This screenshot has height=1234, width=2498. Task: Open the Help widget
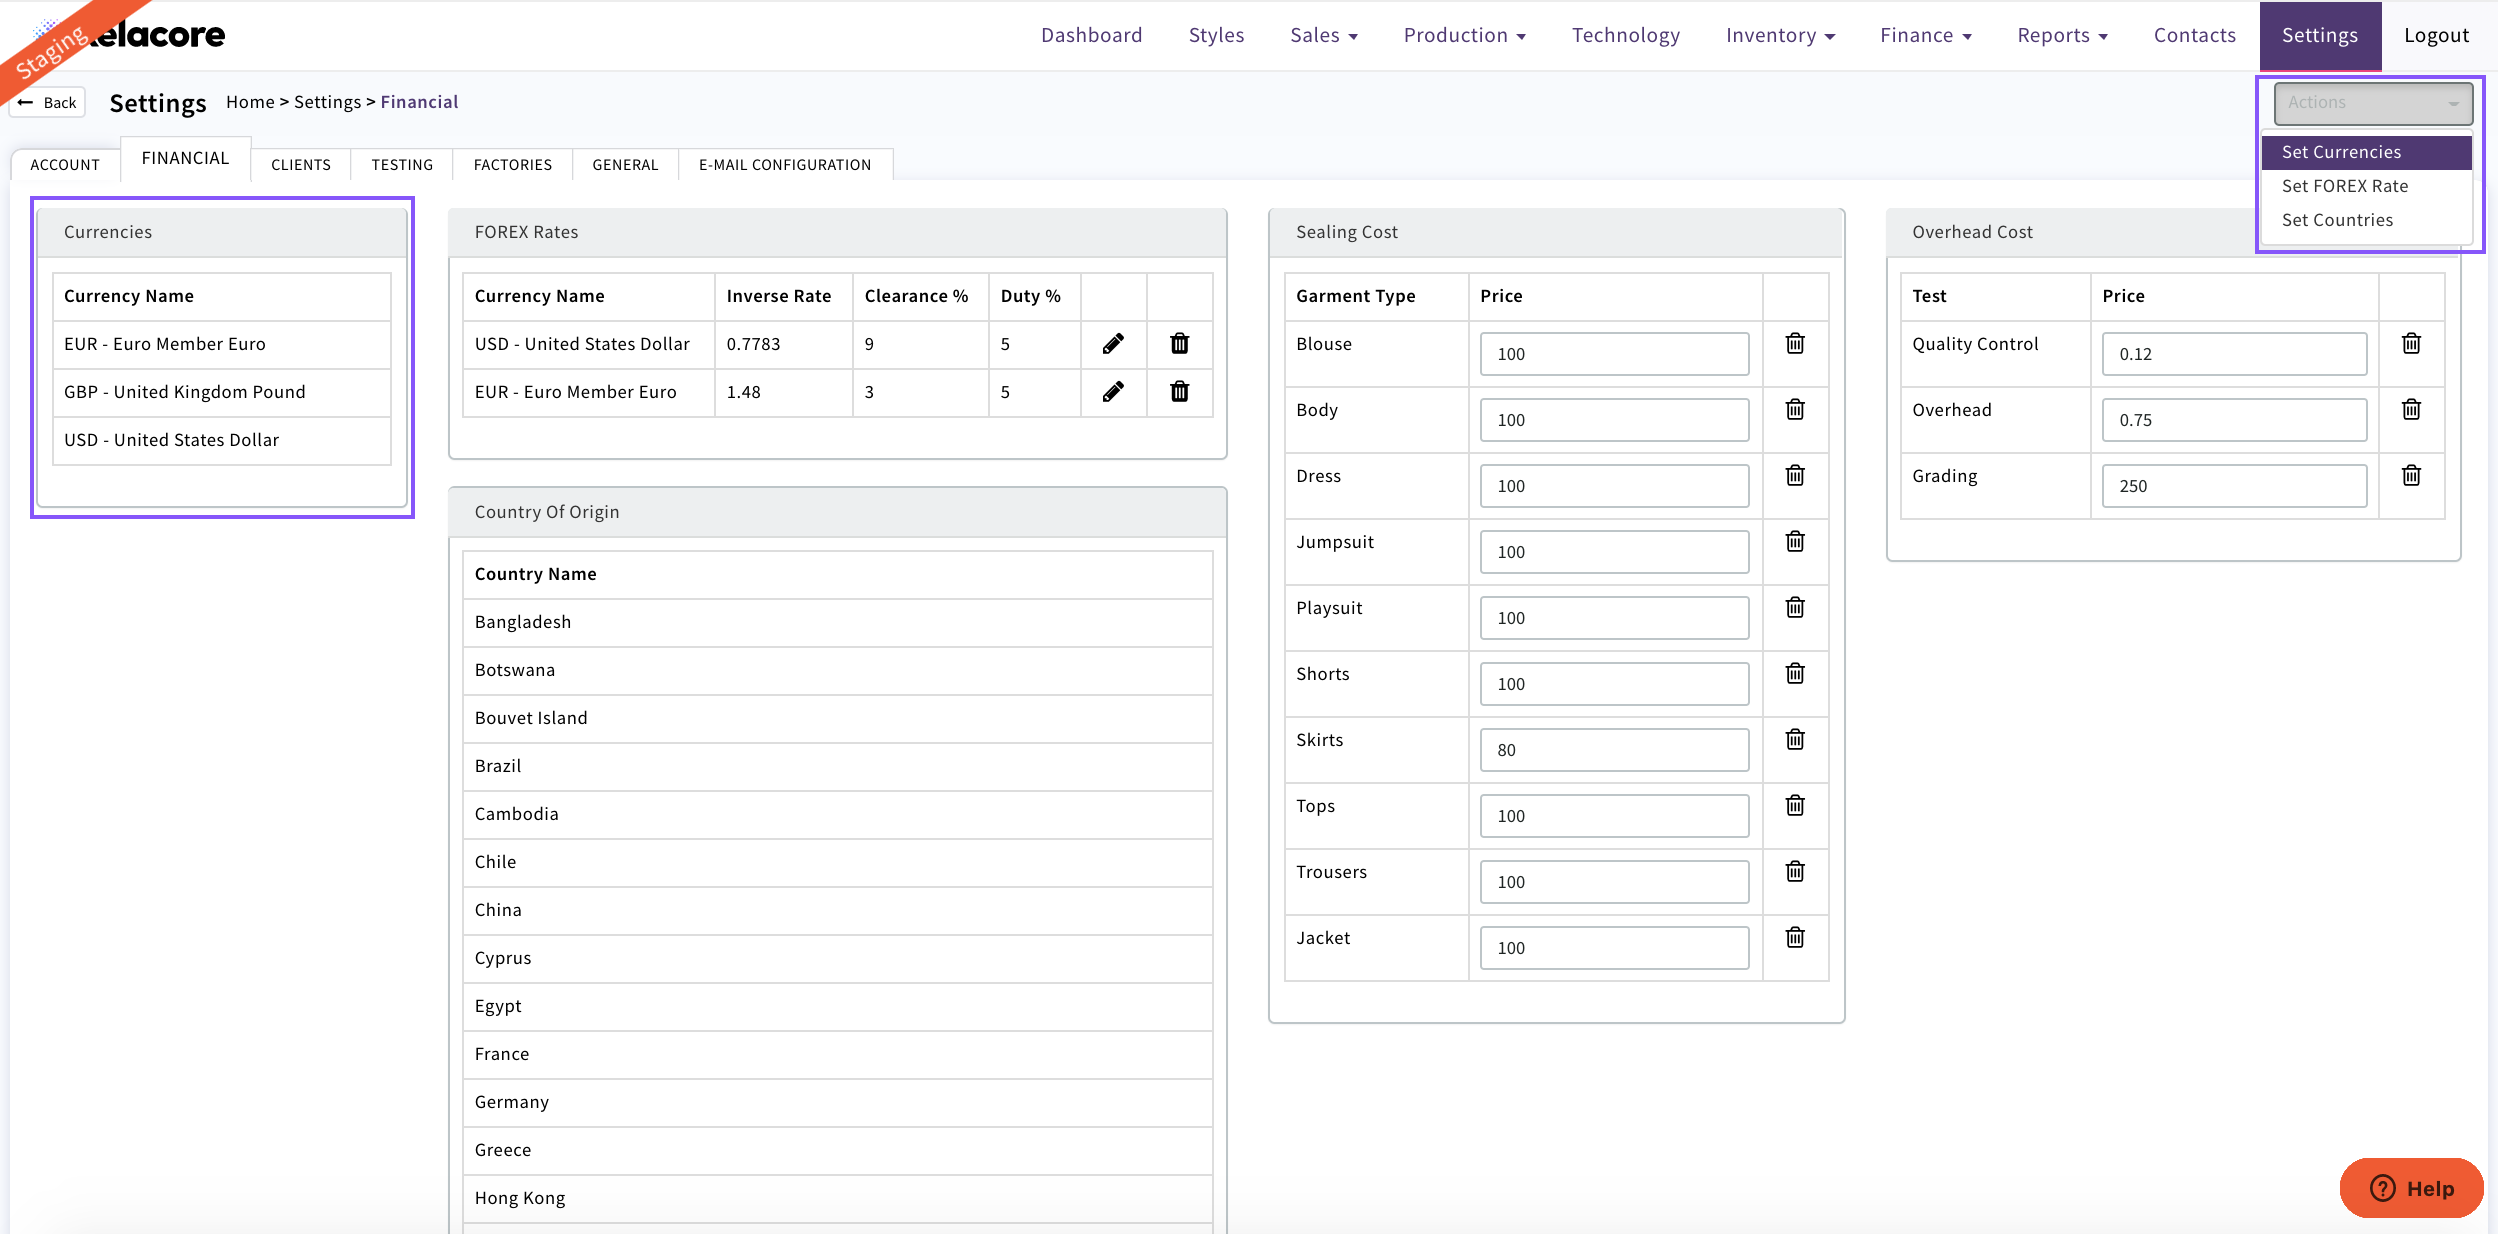pyautogui.click(x=2411, y=1188)
